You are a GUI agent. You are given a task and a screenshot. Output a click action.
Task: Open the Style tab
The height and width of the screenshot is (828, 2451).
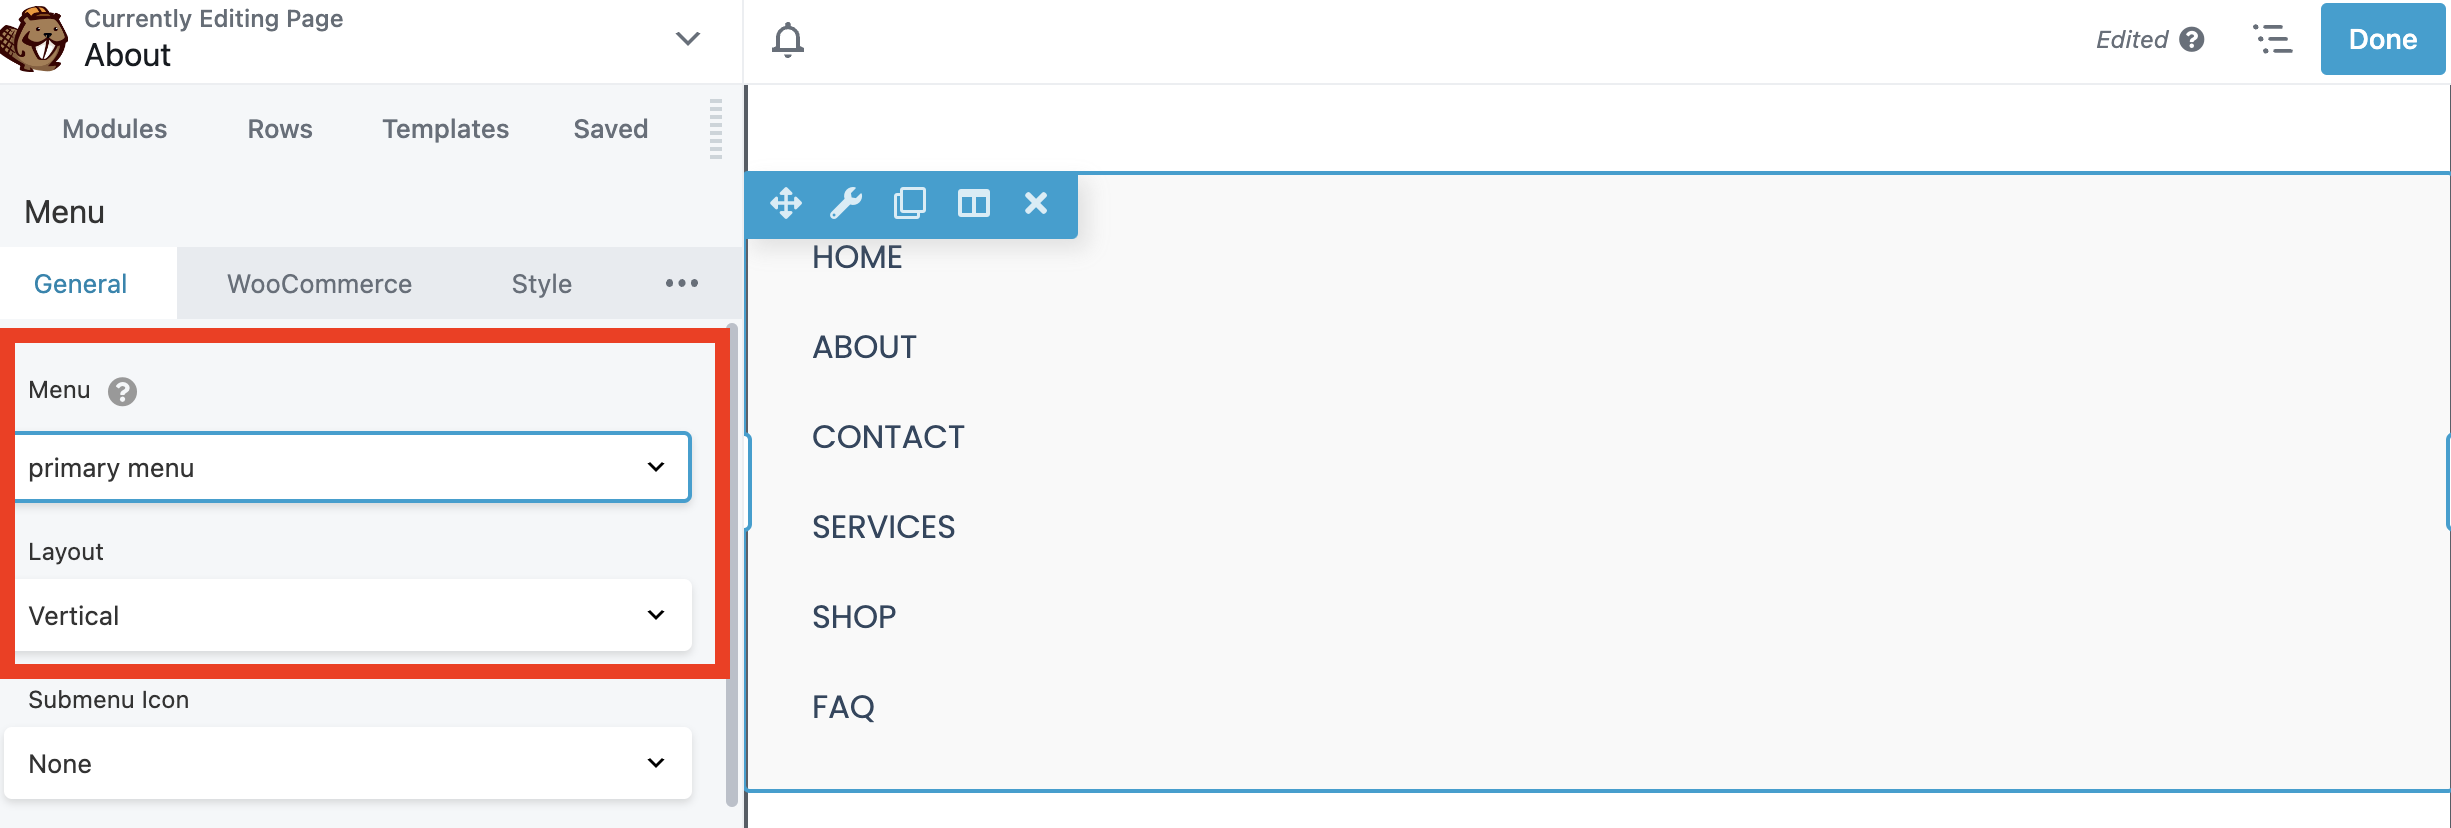point(540,283)
